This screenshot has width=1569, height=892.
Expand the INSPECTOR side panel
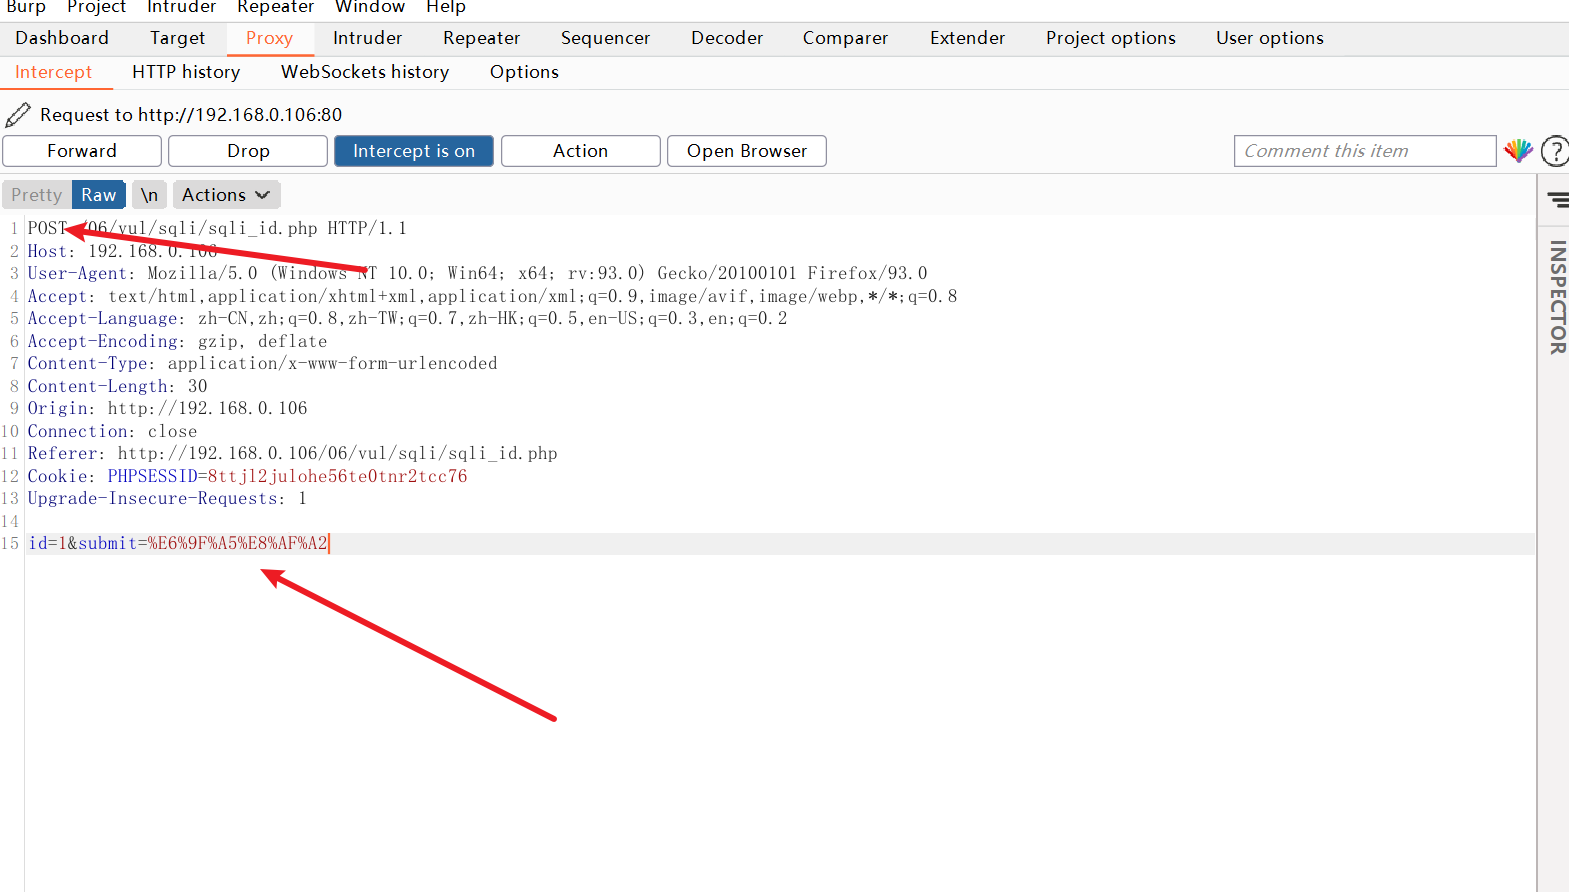coord(1557,297)
